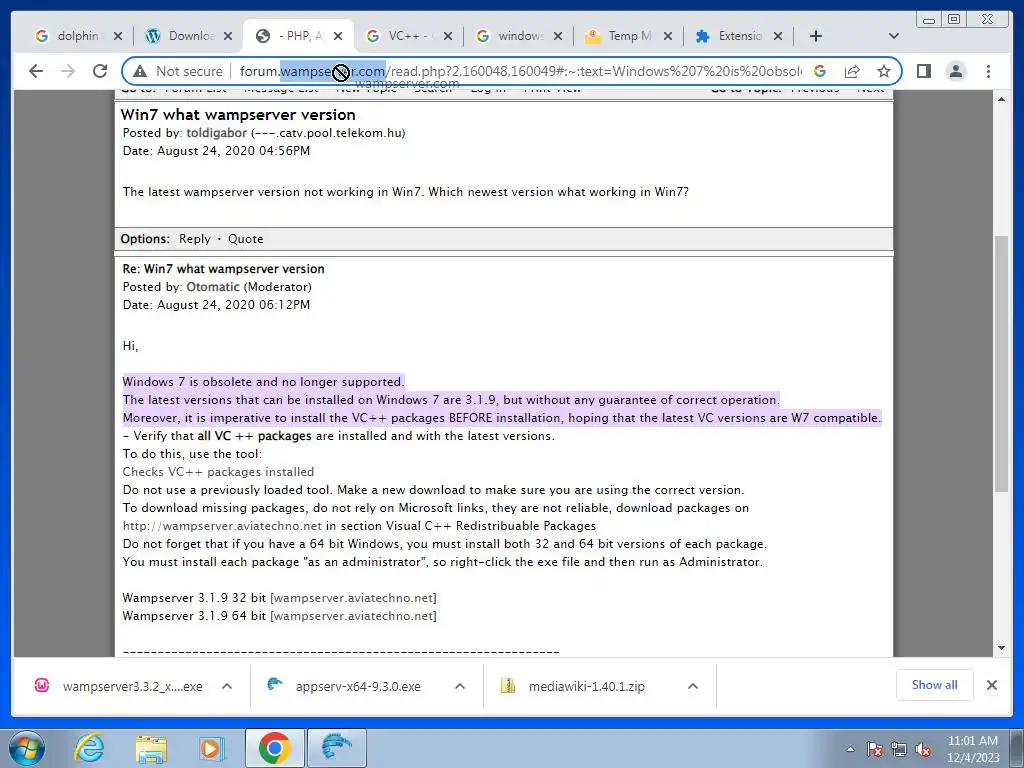
Task: Open the Windows Start menu
Action: [27, 748]
